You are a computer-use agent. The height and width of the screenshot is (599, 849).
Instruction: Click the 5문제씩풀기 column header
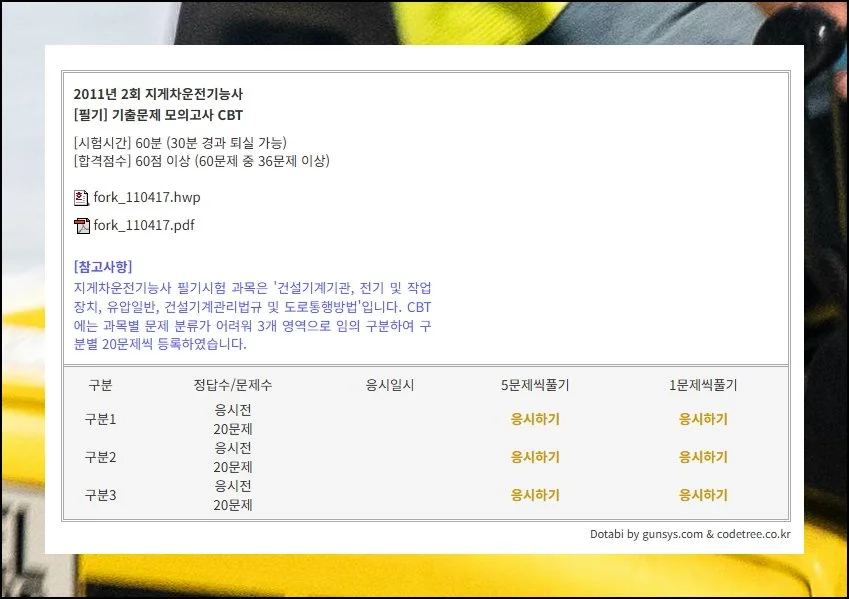click(535, 385)
